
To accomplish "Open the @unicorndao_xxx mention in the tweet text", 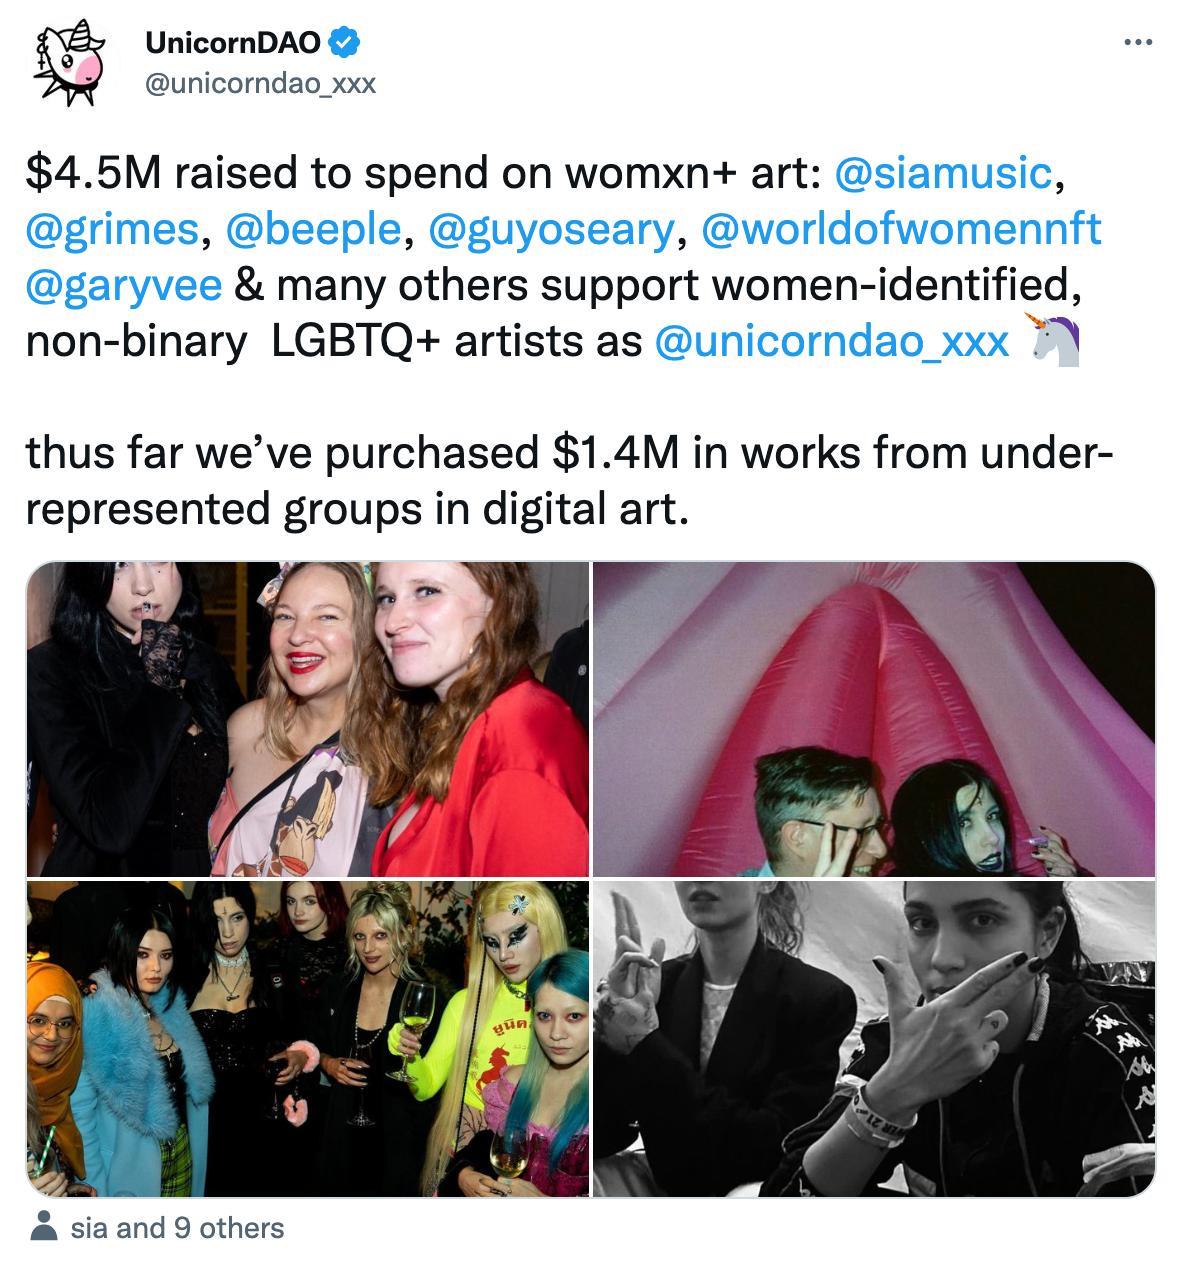I will pos(831,341).
